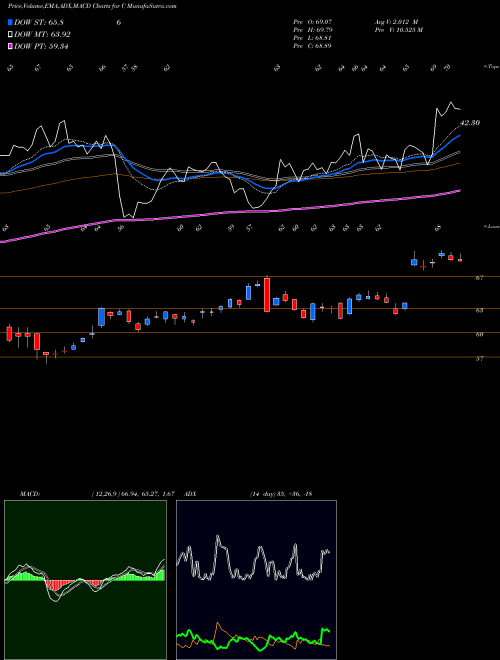Image resolution: width=500 pixels, height=660 pixels.
Task: Select the 'DOW PT: 59.34' label
Action: tap(41, 46)
